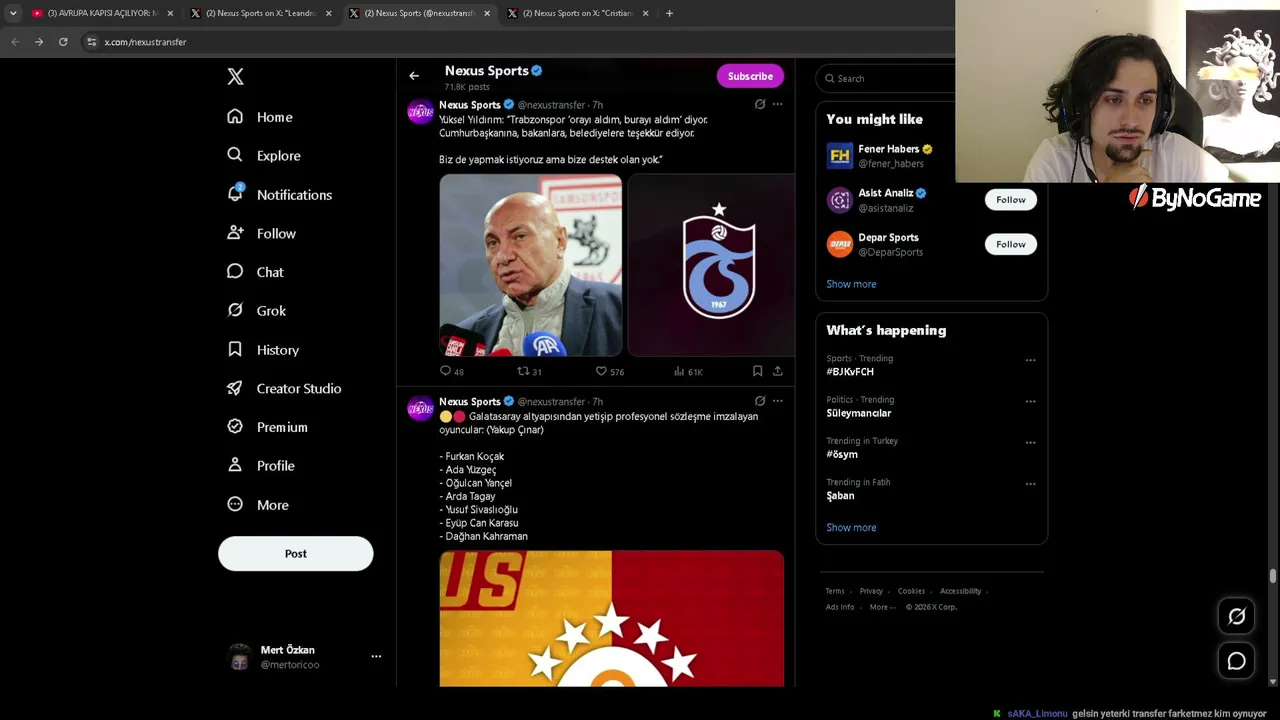Open the tab search dropdown arrow
This screenshot has width=1280, height=720.
pyautogui.click(x=13, y=13)
